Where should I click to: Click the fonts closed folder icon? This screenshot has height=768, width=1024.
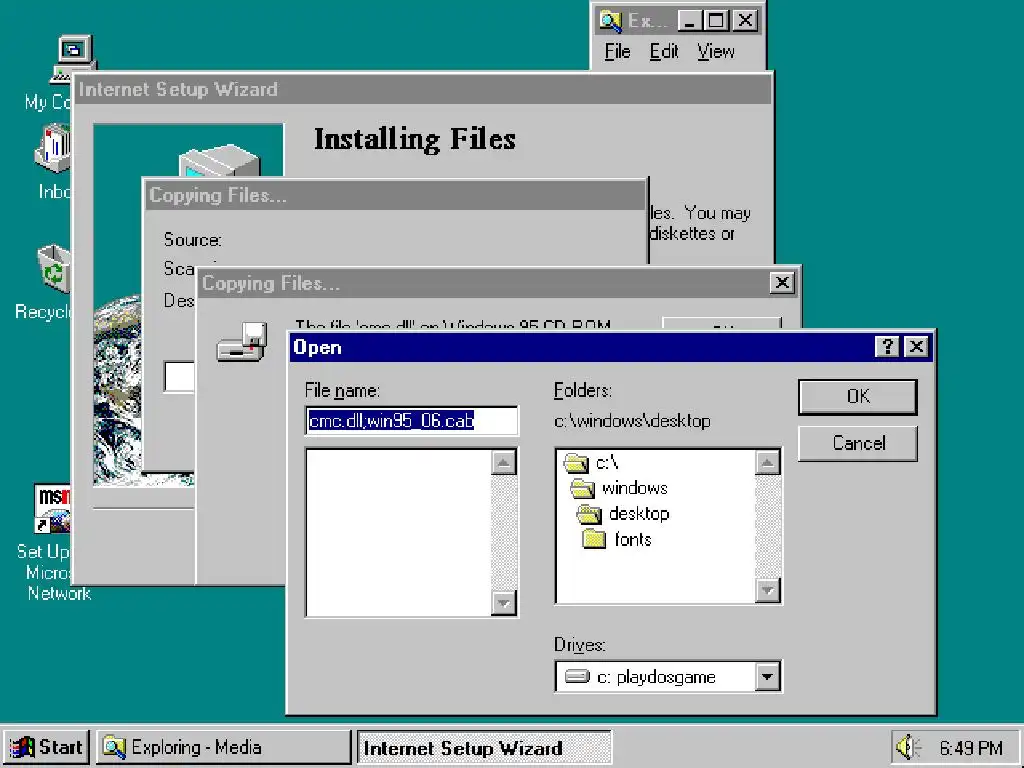(x=594, y=539)
